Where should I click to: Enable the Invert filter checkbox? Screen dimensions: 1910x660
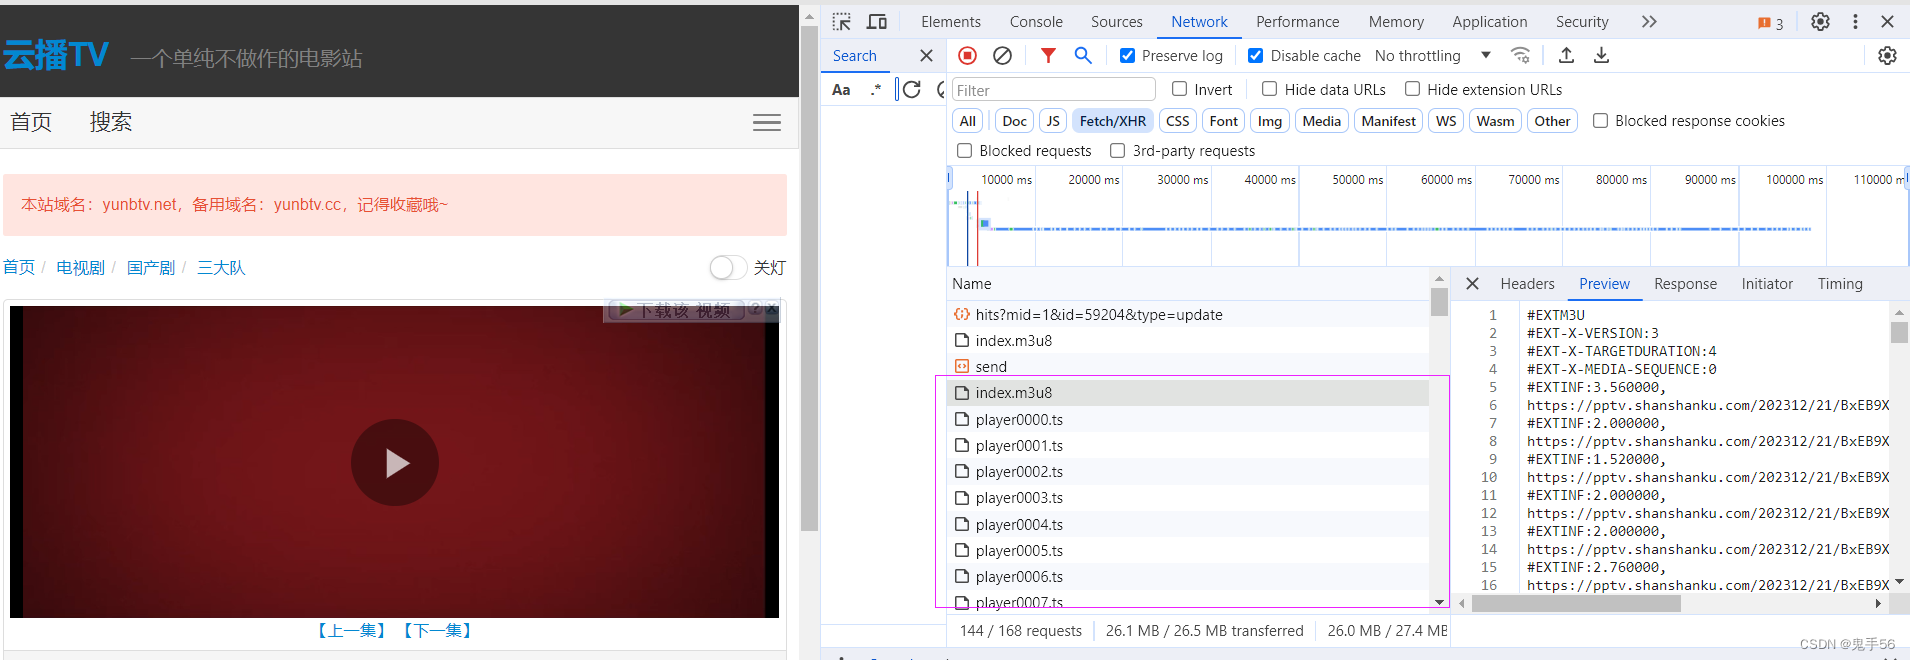coord(1180,89)
